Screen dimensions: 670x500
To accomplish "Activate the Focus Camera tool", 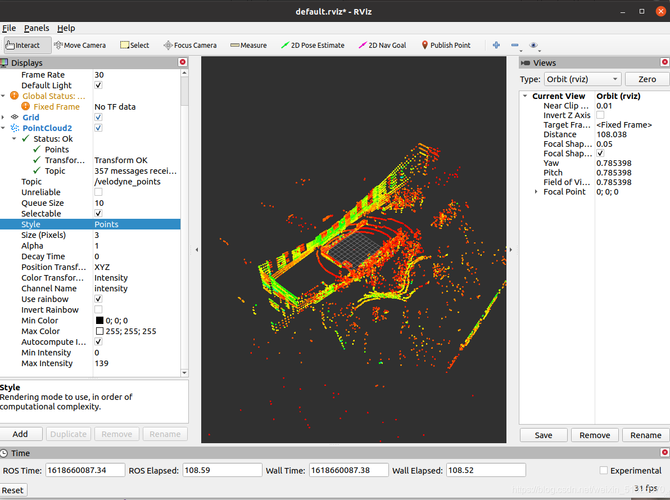I will (190, 45).
